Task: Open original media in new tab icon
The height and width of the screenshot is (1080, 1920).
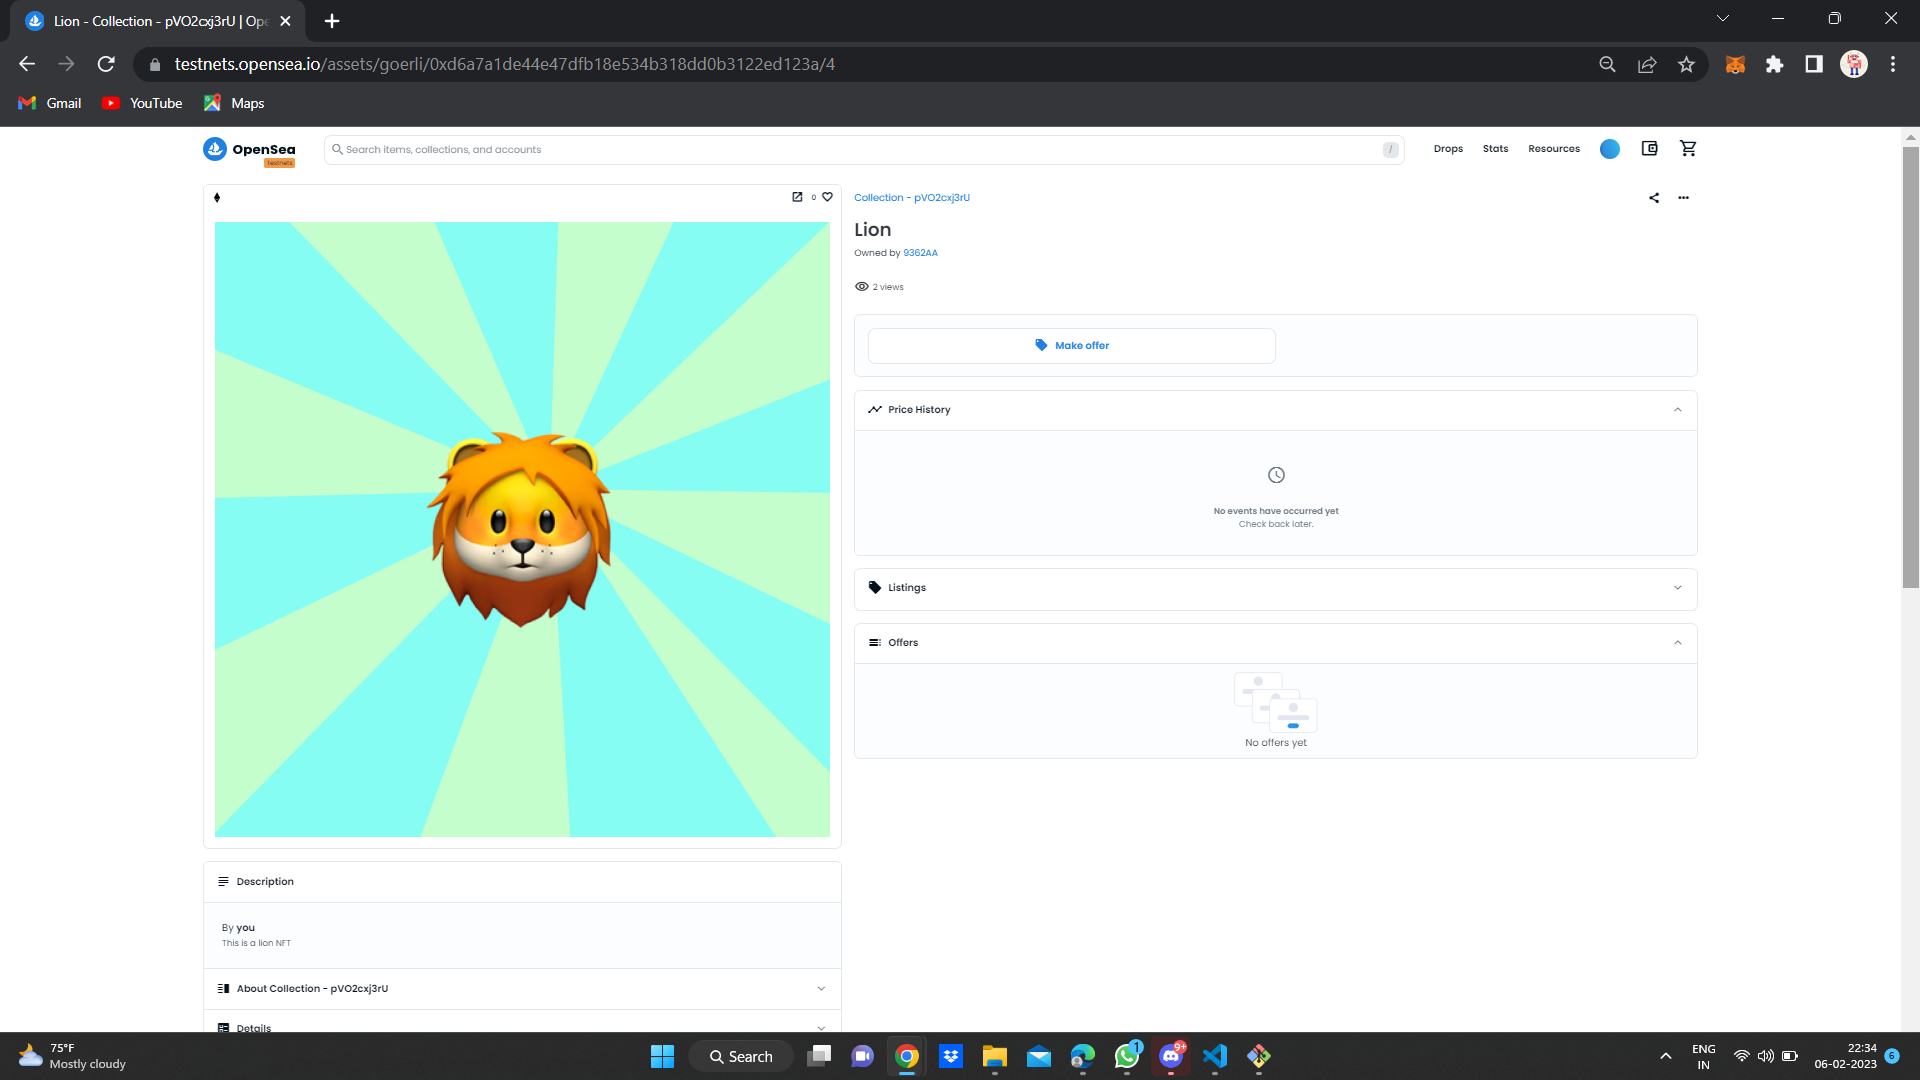Action: (x=797, y=197)
